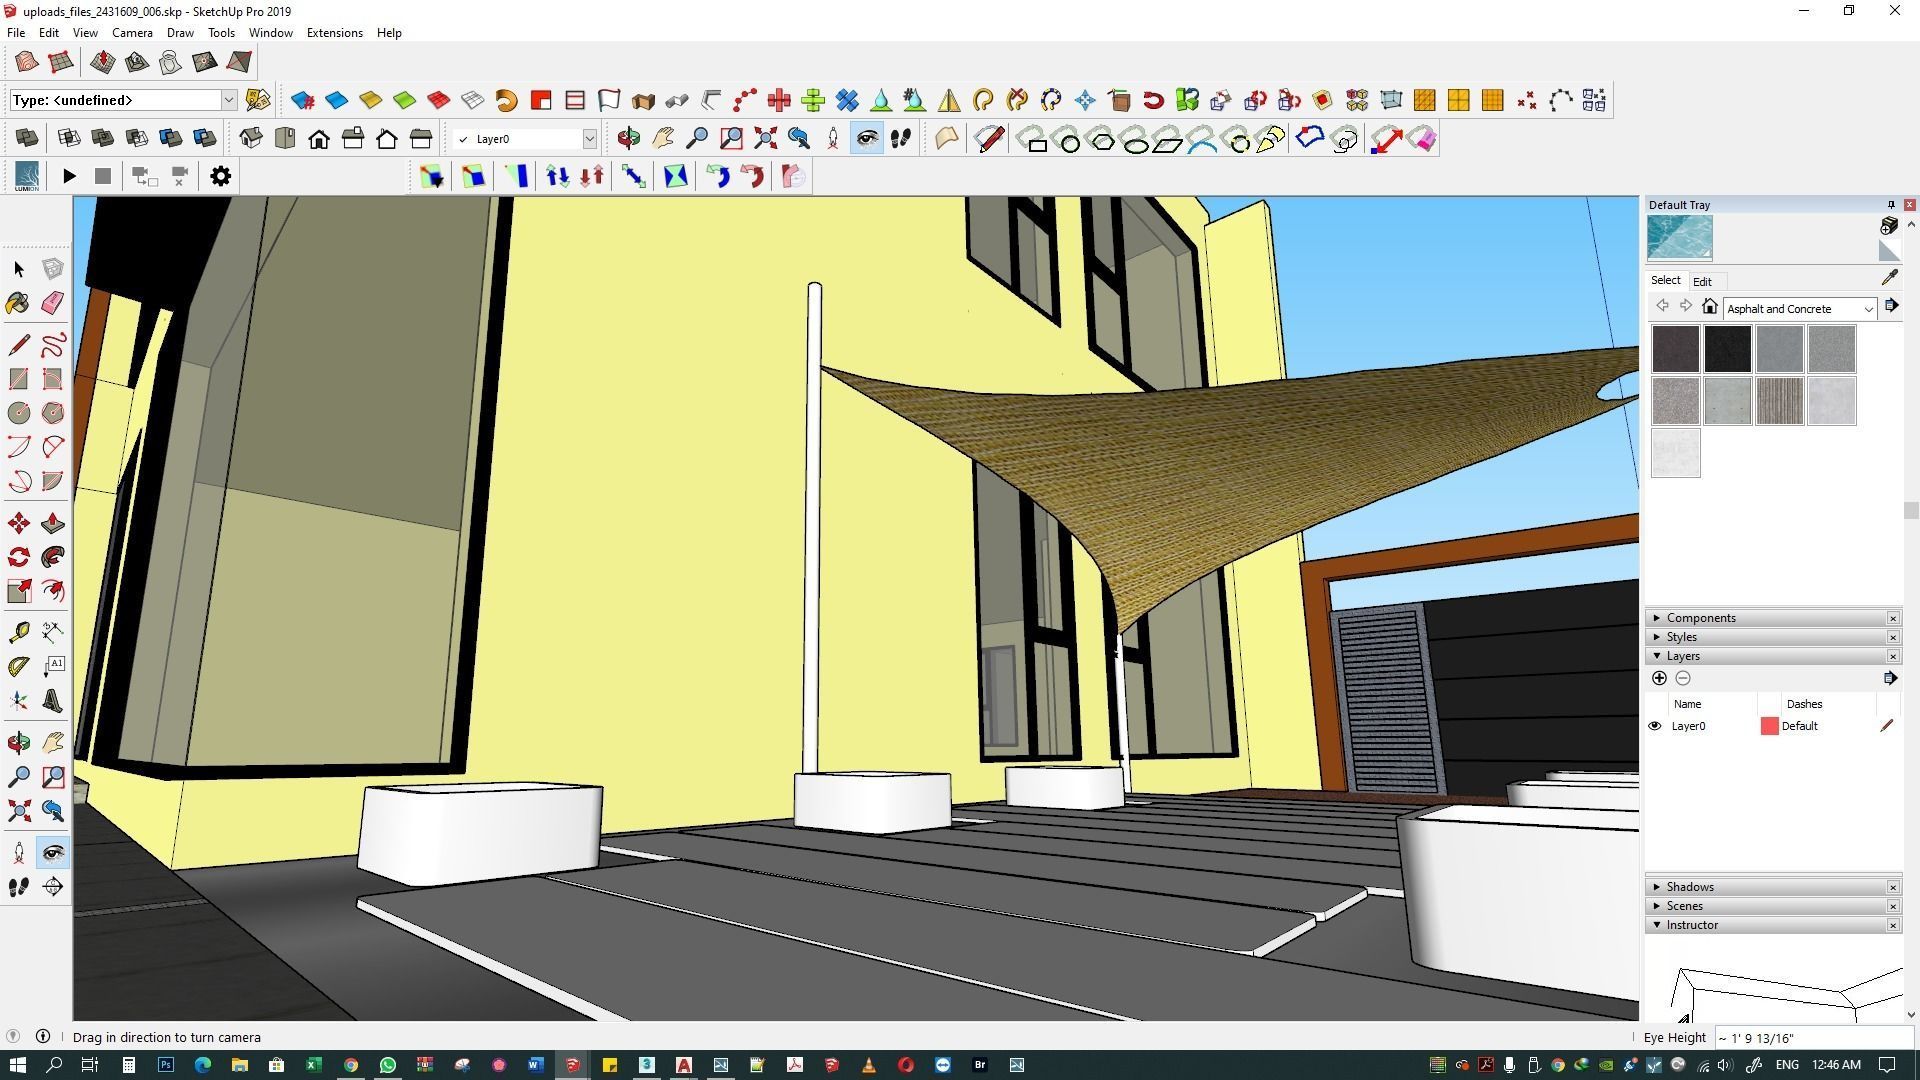Toggle the Look Around eye tool in toolbar
The width and height of the screenshot is (1920, 1080).
tap(867, 139)
